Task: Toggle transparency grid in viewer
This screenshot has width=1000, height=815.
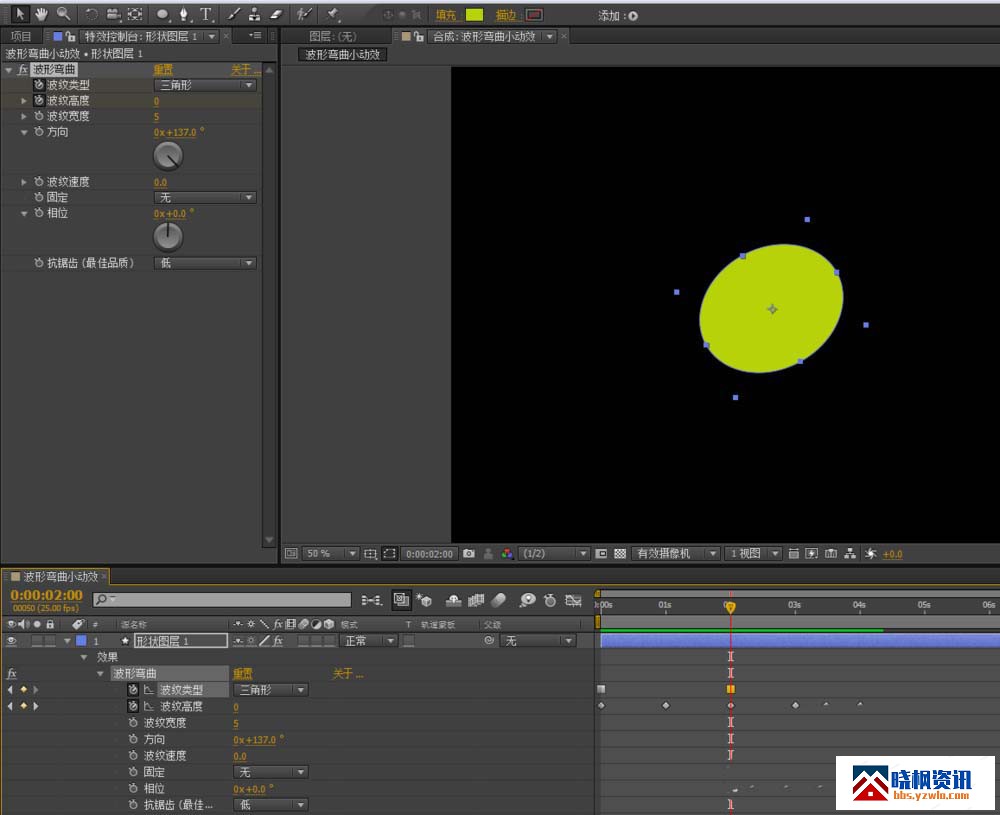Action: pyautogui.click(x=620, y=554)
